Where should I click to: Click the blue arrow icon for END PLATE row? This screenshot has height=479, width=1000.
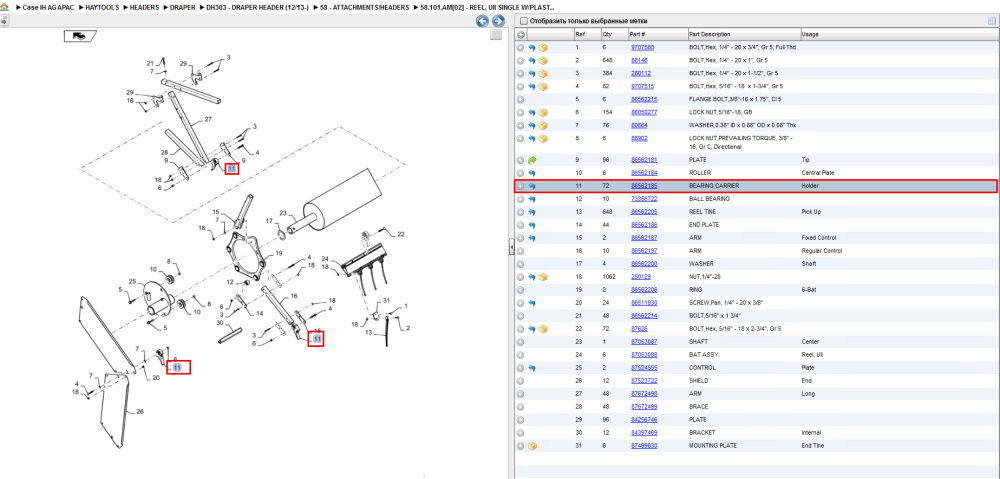pos(531,225)
